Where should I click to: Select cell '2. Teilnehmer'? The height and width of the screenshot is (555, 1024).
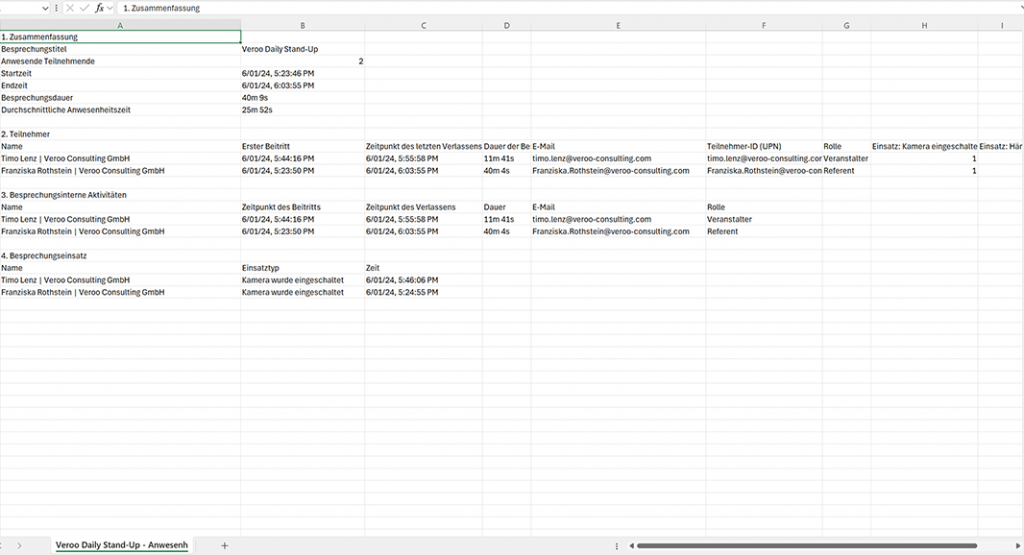click(x=120, y=134)
